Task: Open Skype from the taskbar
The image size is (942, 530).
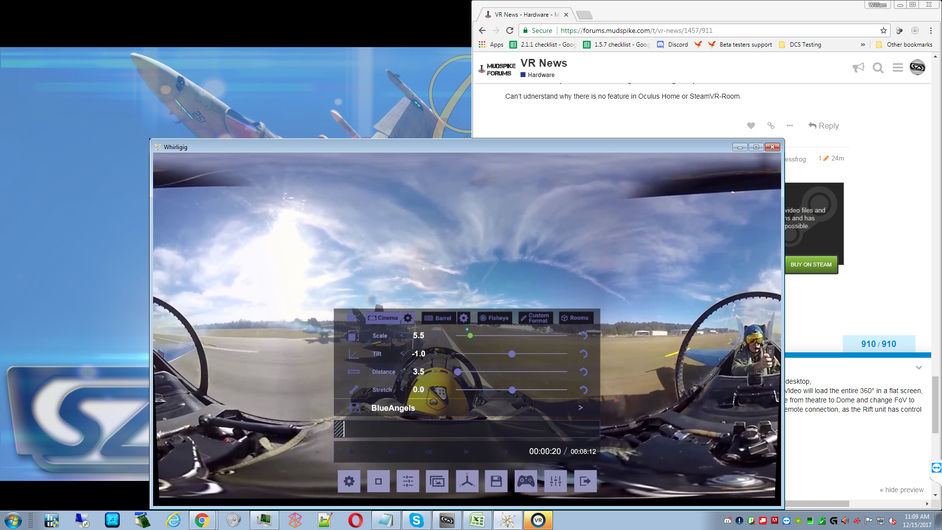Action: pos(416,520)
